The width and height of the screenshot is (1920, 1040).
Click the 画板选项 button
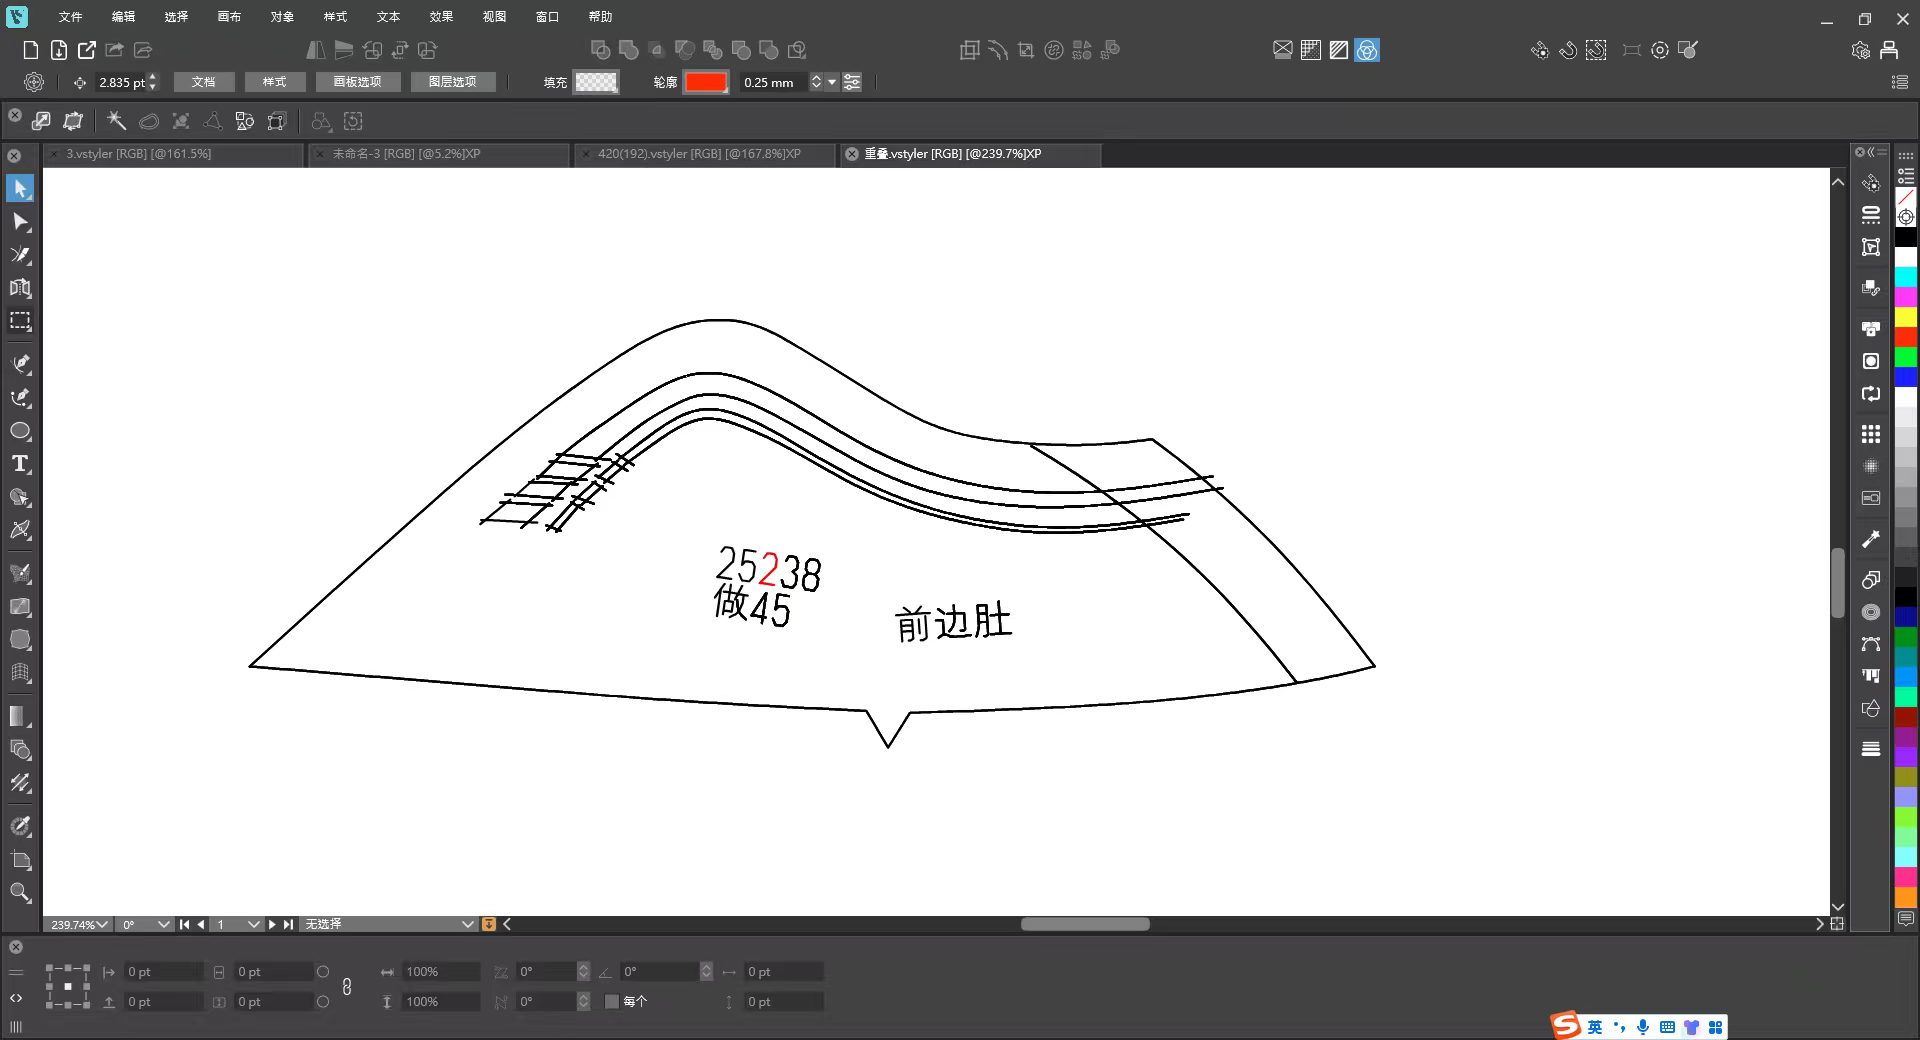click(357, 82)
